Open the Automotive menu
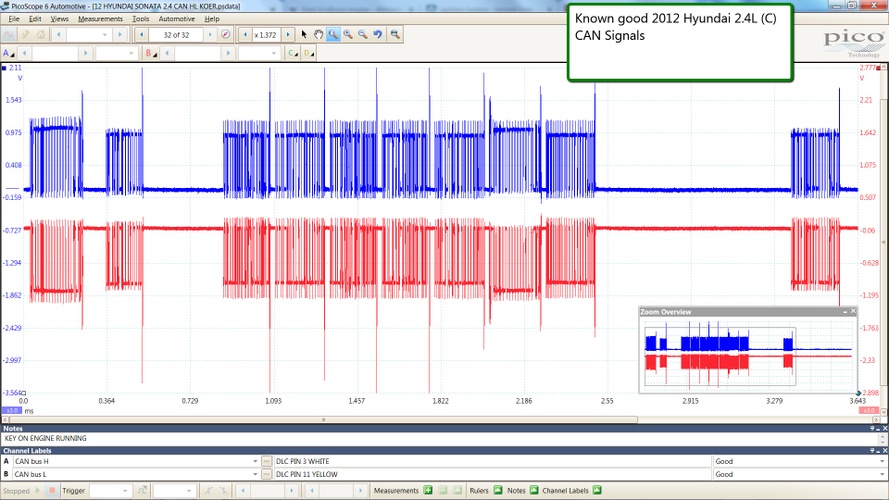889x500 pixels. 176,19
